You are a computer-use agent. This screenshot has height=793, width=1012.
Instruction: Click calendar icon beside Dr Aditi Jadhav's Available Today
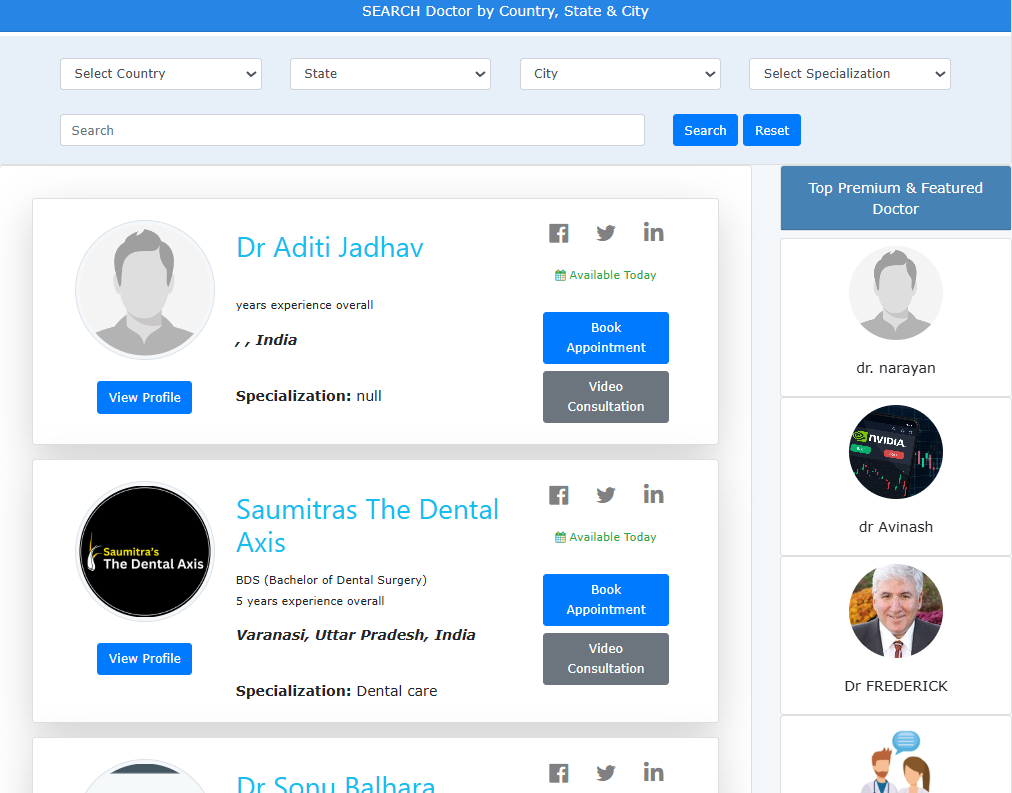point(560,276)
